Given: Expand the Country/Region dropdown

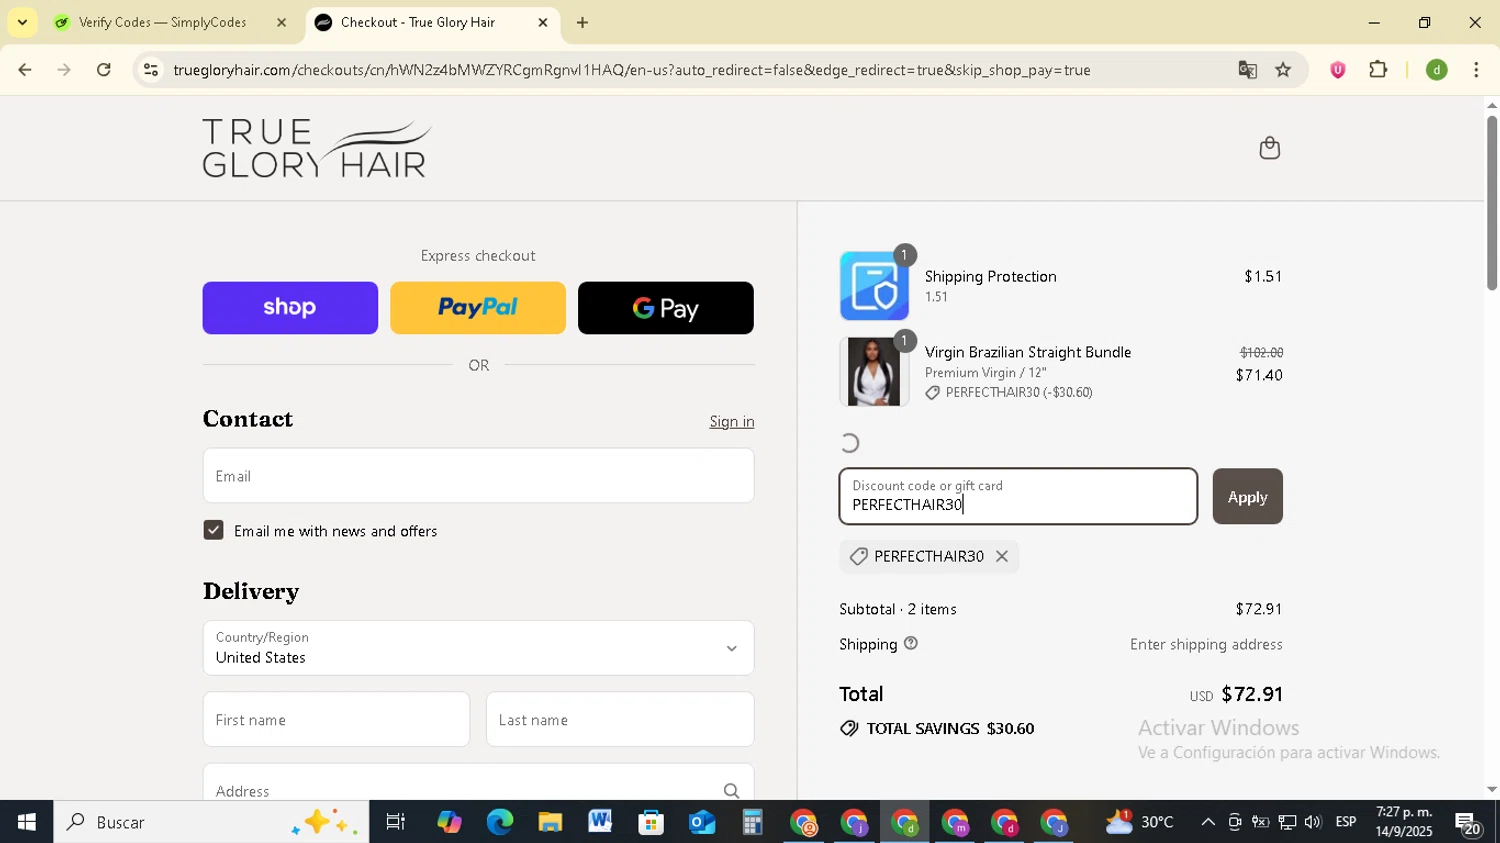Looking at the screenshot, I should click(x=478, y=648).
